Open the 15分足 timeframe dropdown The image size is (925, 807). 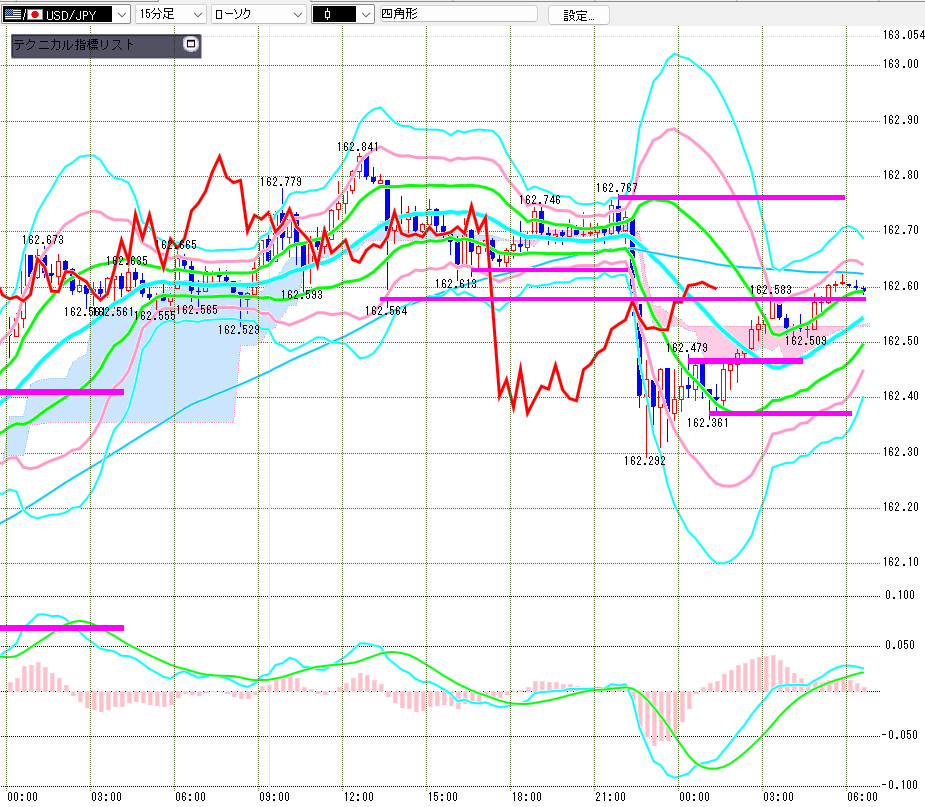pos(170,14)
